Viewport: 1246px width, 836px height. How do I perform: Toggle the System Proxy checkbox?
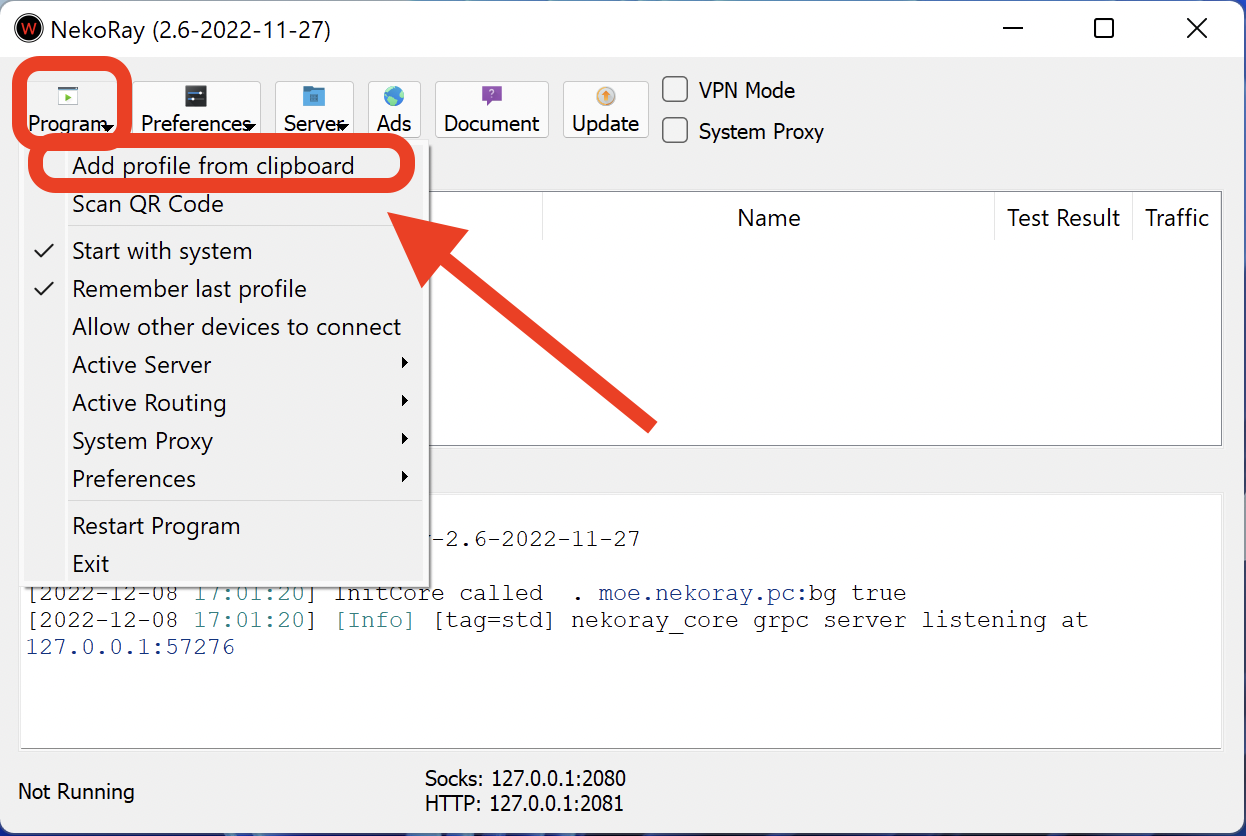[676, 131]
